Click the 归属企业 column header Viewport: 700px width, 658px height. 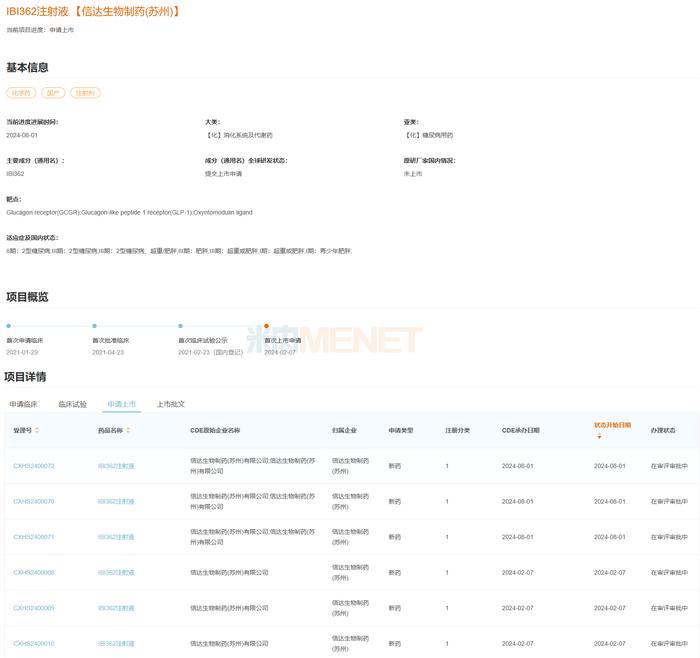344,430
